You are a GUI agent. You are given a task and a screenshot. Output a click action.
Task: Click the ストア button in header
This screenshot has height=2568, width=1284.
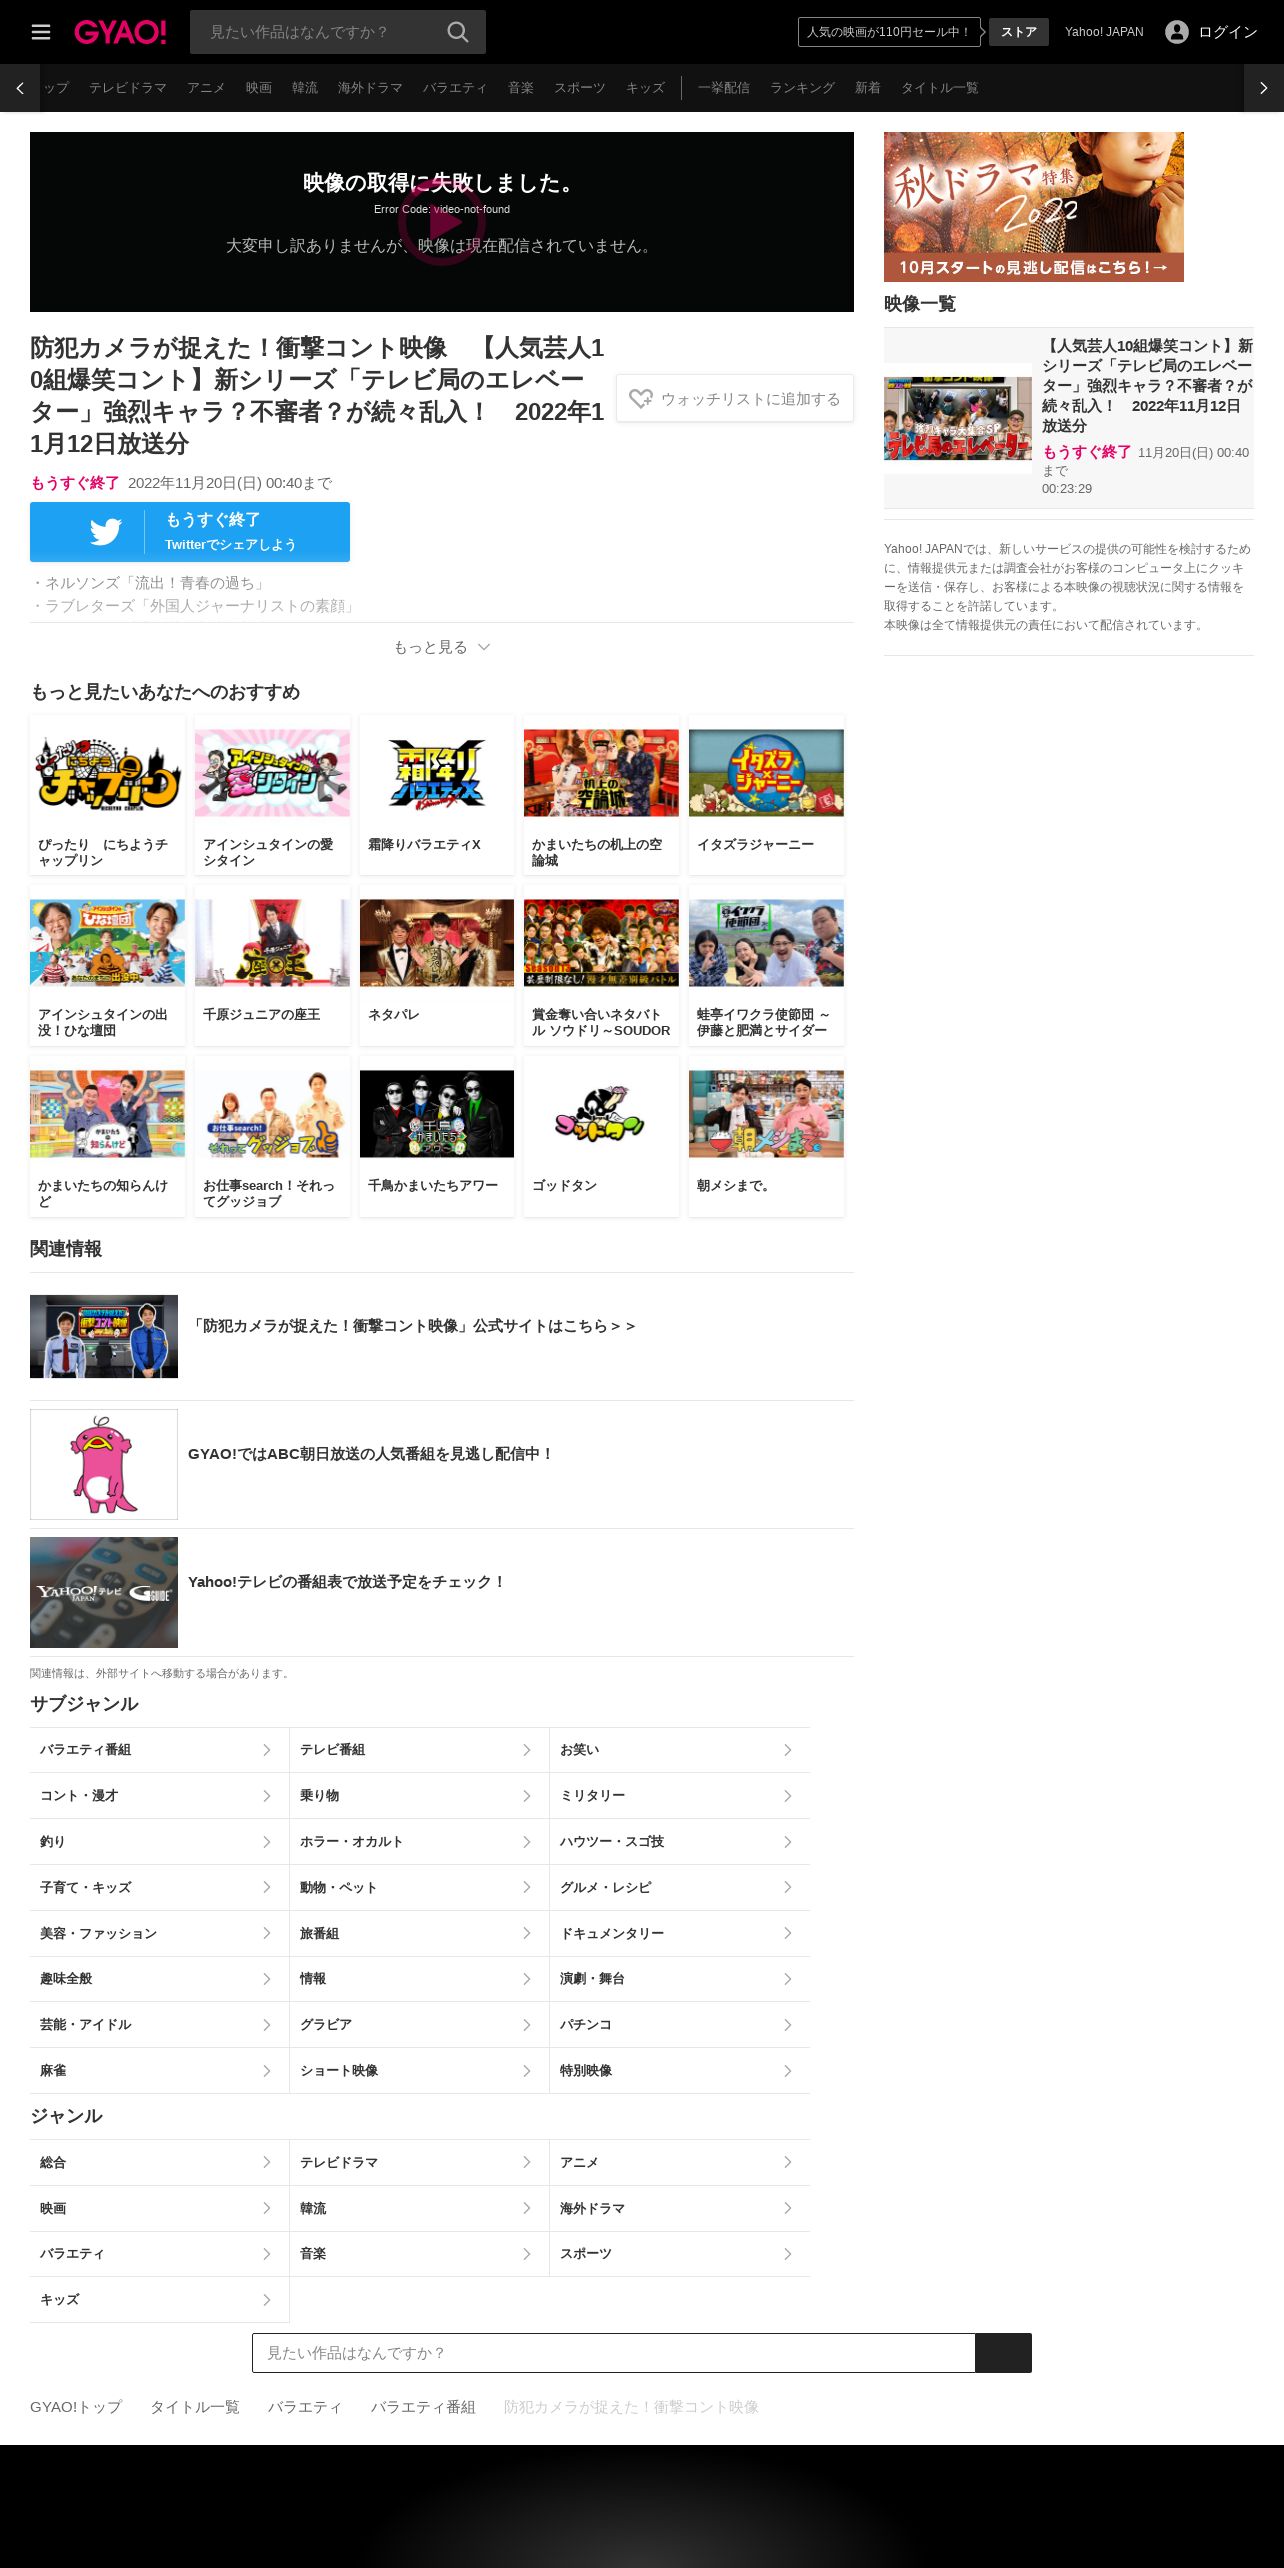coord(1019,32)
